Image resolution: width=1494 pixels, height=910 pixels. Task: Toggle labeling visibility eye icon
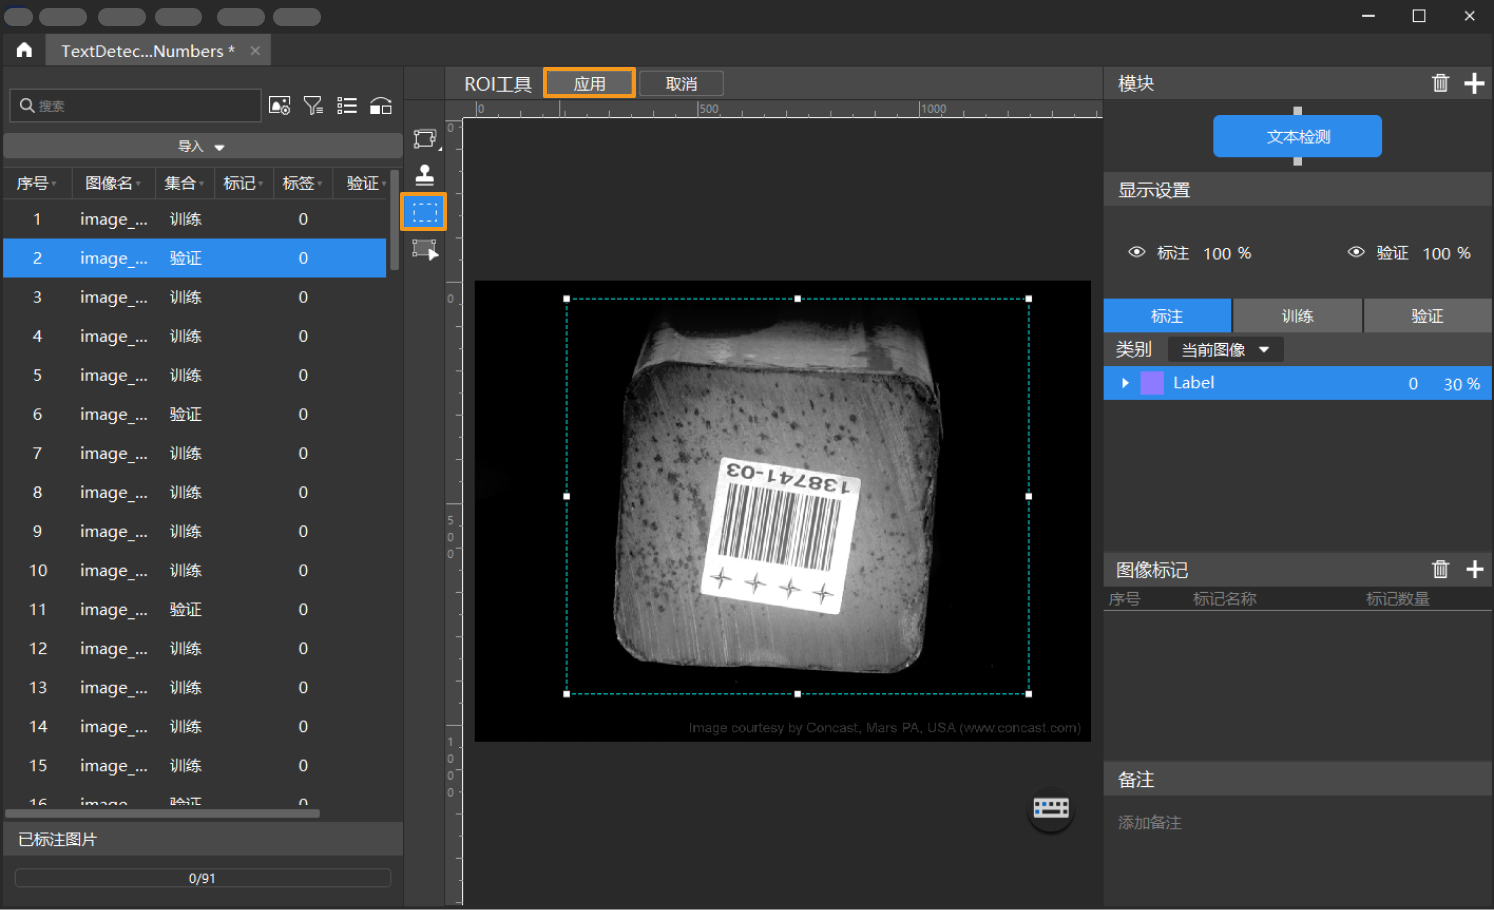[1137, 252]
